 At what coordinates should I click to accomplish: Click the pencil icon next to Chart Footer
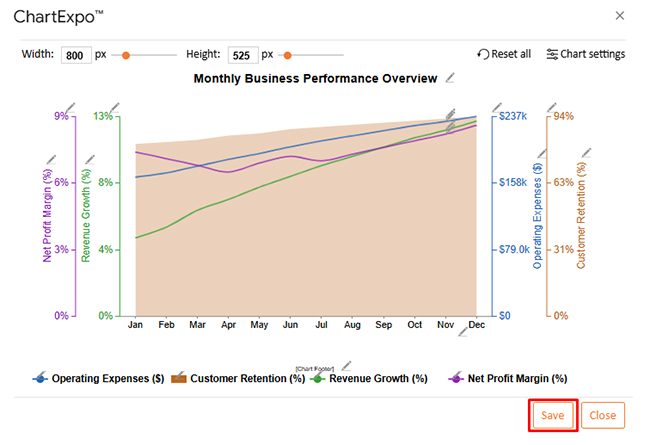tap(346, 365)
